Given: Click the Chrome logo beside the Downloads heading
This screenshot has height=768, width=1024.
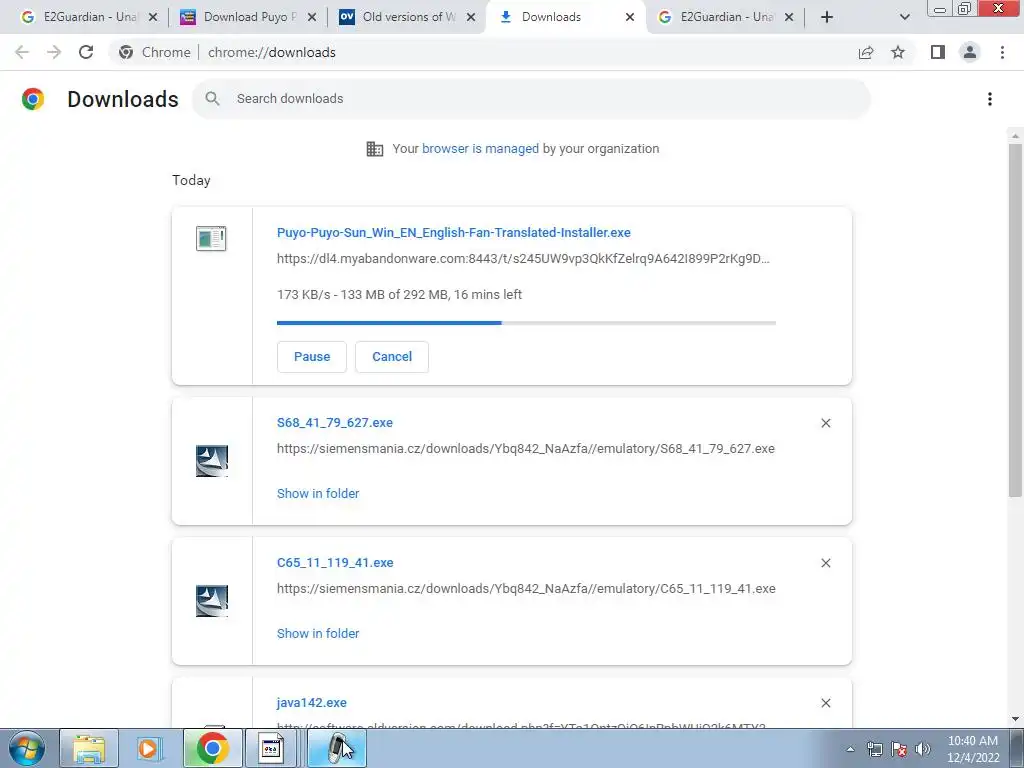Looking at the screenshot, I should coord(33,99).
